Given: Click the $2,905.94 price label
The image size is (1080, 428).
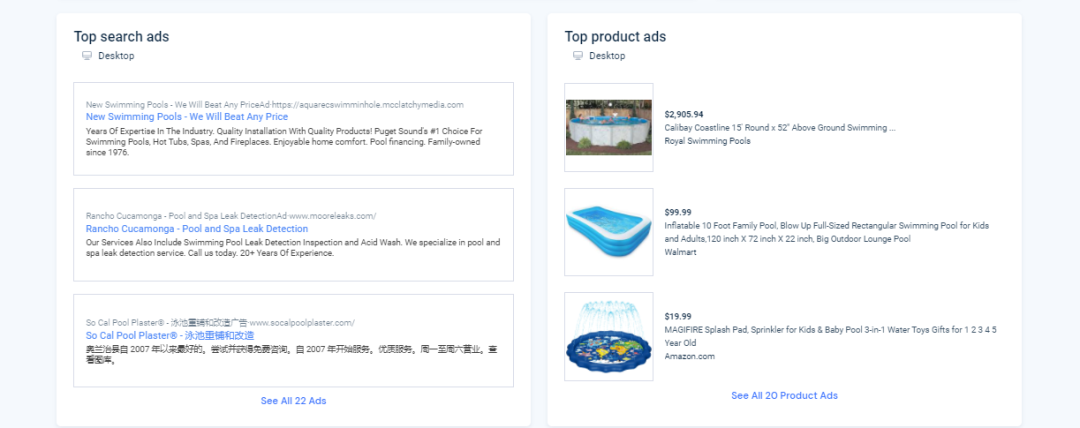Looking at the screenshot, I should coord(684,114).
